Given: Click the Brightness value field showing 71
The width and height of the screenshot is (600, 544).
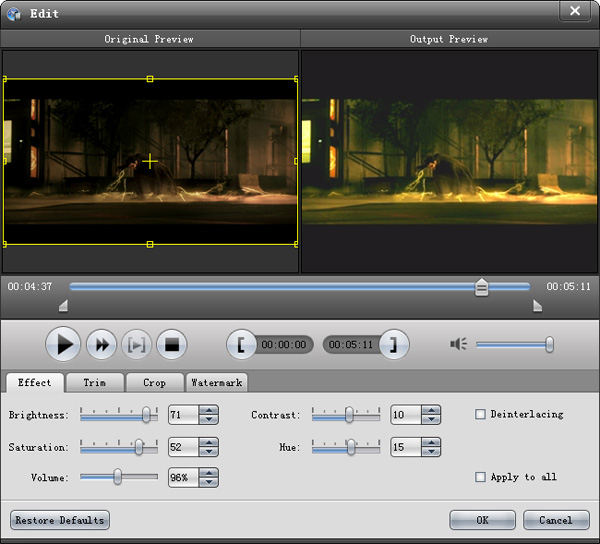Looking at the screenshot, I should pos(184,415).
